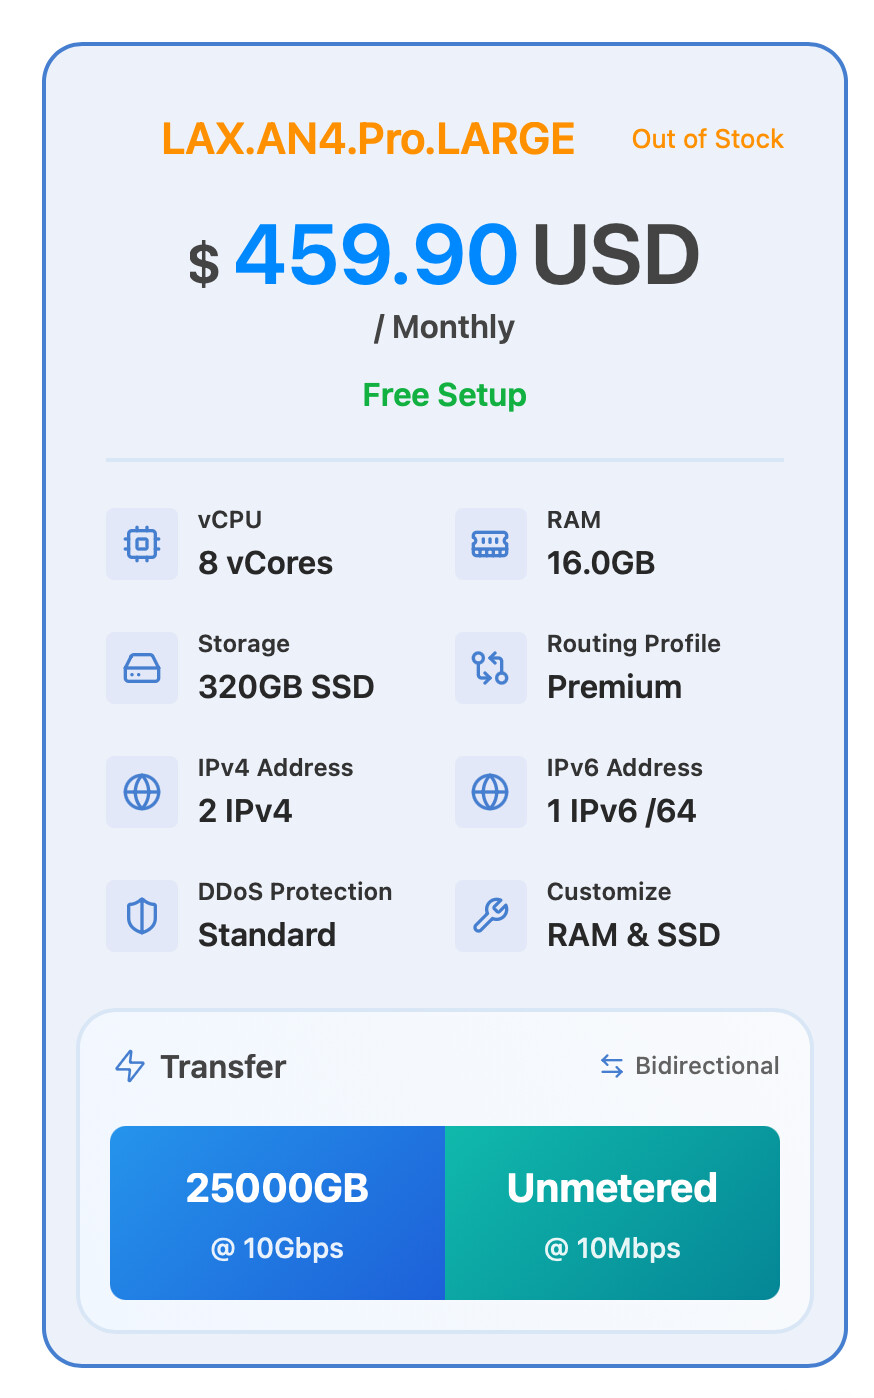The width and height of the screenshot is (874, 1398).
Task: Click the Bidirectional label text
Action: 707,1066
